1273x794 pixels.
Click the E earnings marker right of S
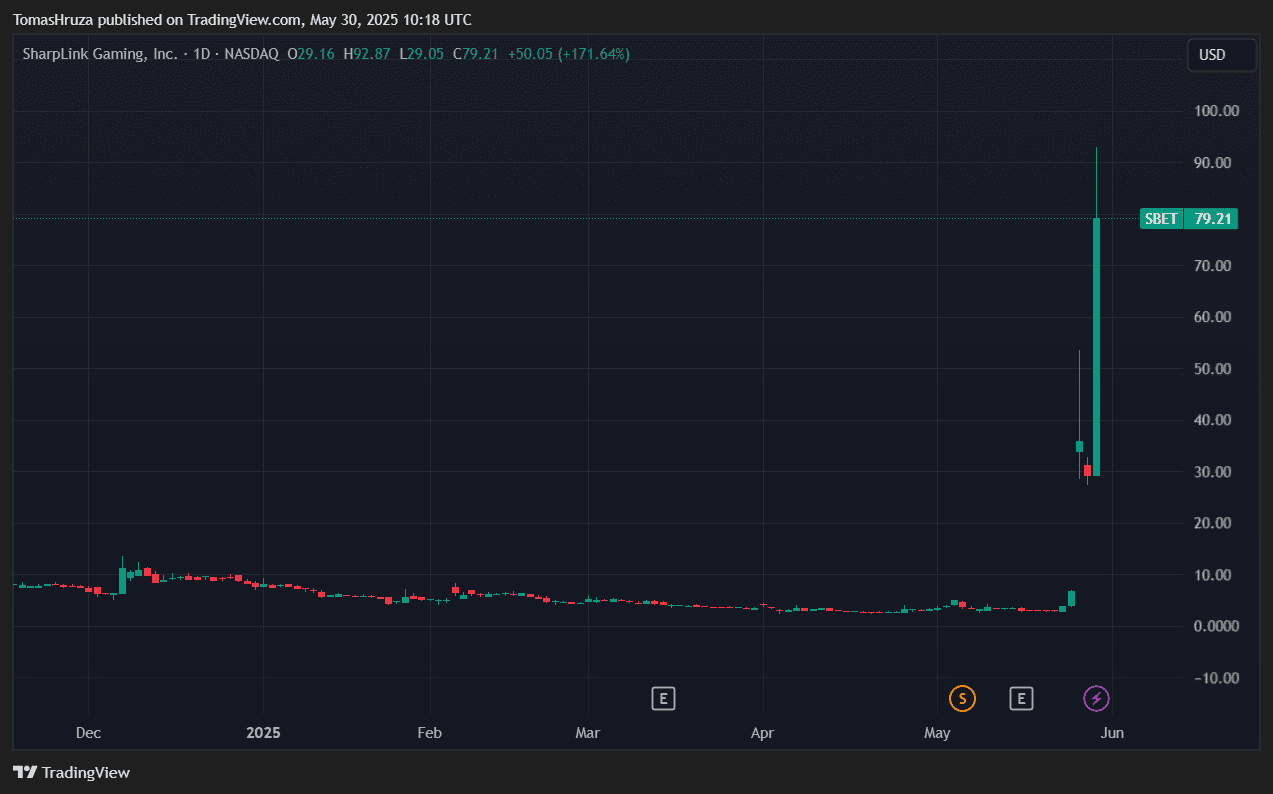coord(1020,698)
